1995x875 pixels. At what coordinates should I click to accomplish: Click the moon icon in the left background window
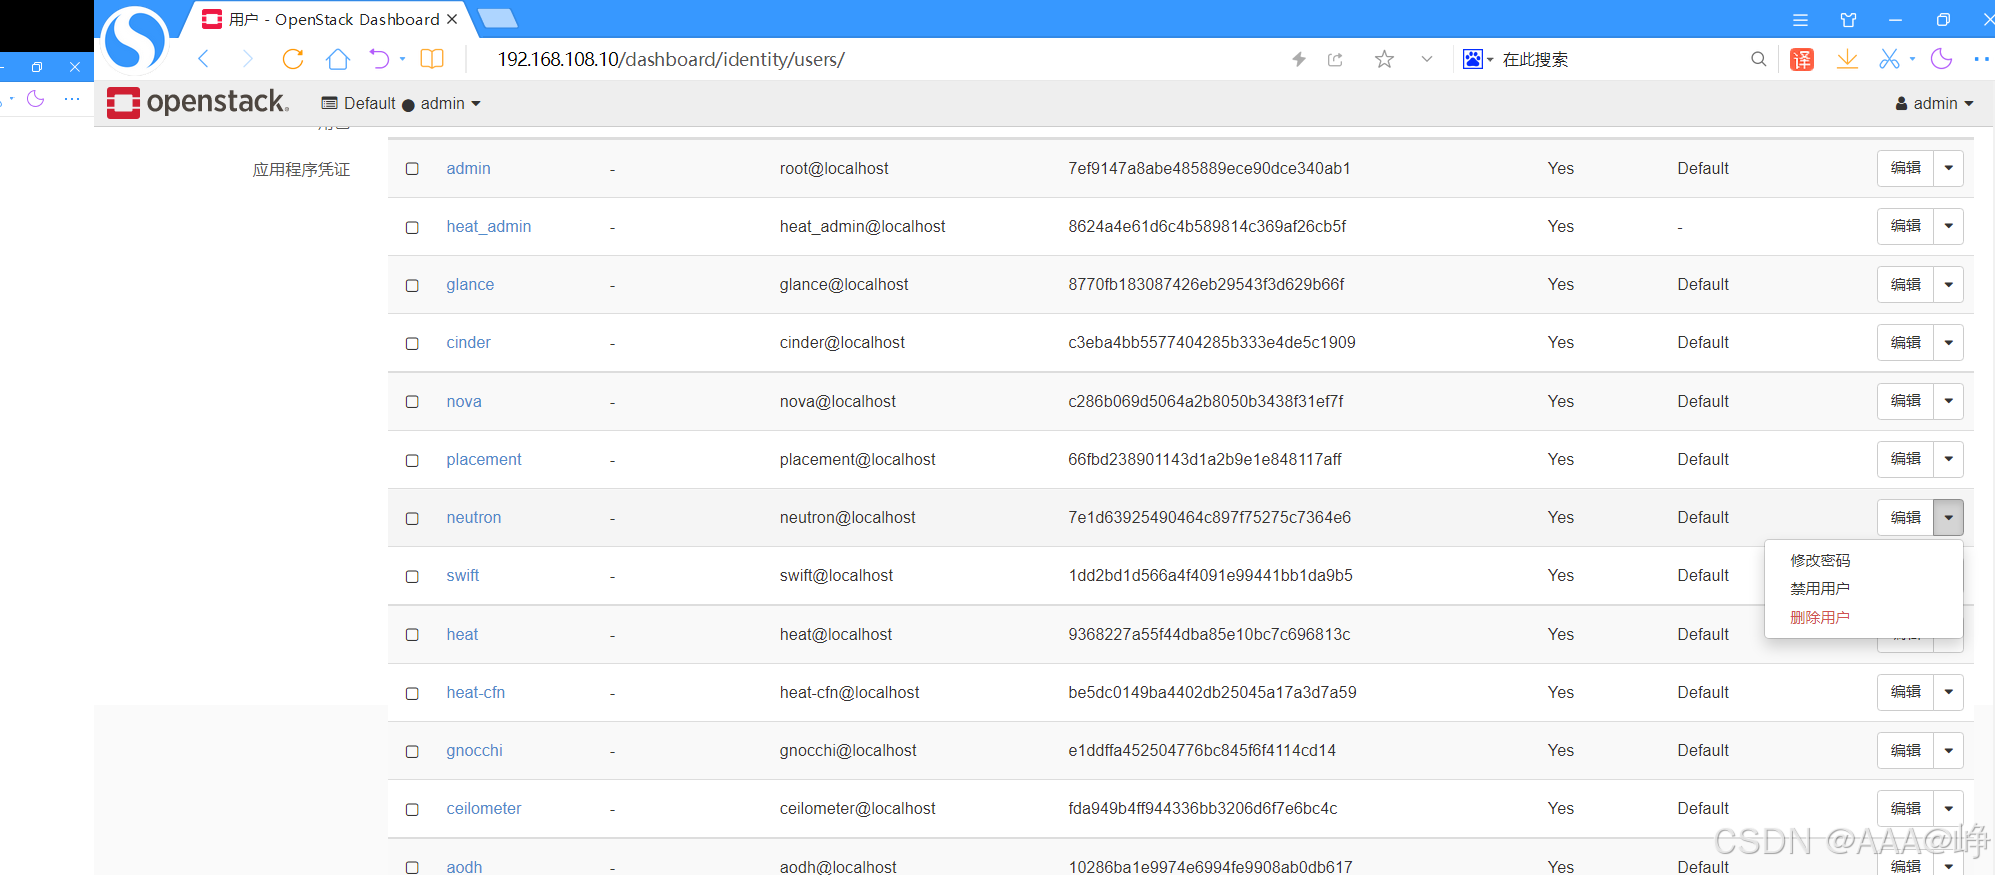point(36,98)
